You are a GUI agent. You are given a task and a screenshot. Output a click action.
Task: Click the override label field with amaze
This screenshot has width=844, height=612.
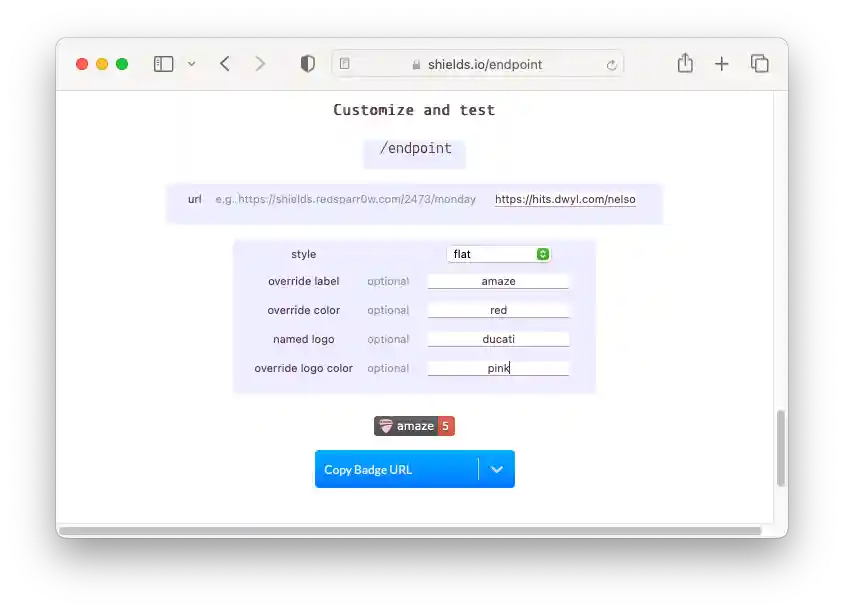click(x=498, y=281)
